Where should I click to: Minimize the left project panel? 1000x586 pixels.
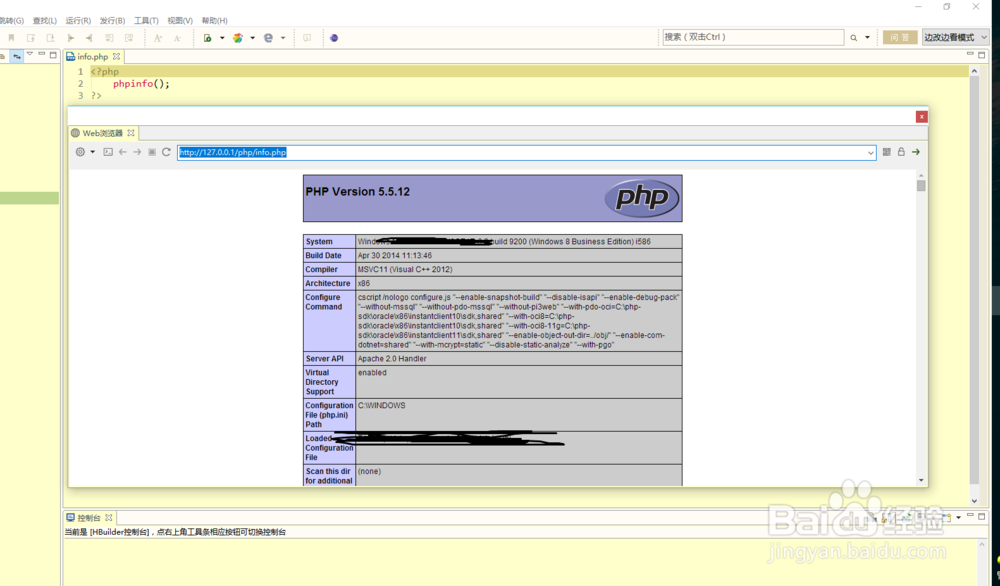41,55
